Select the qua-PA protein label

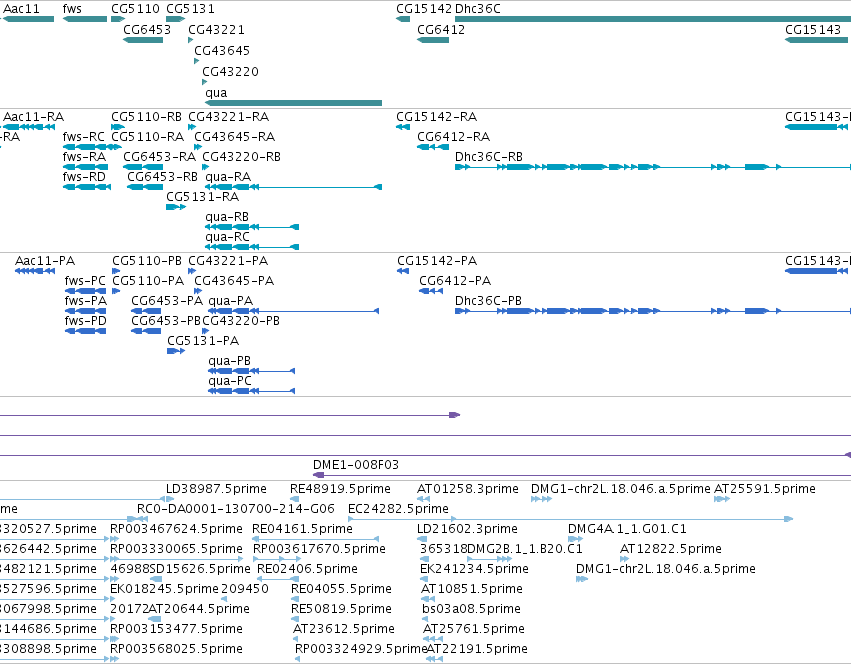click(x=231, y=301)
